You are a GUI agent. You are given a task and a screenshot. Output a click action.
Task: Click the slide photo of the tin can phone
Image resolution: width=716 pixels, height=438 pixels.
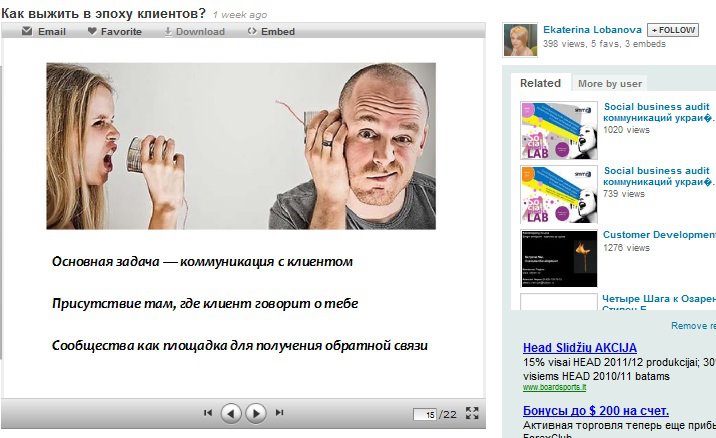tap(241, 146)
